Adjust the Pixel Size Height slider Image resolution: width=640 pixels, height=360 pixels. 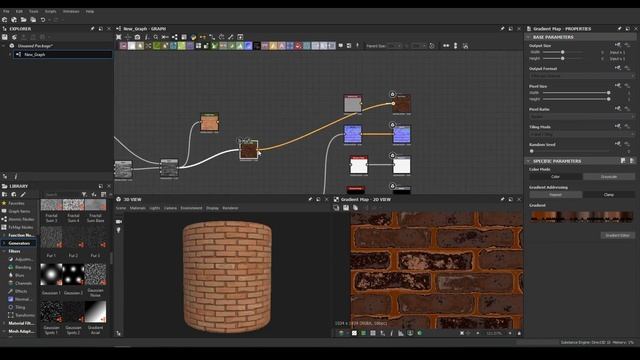pyautogui.click(x=576, y=99)
